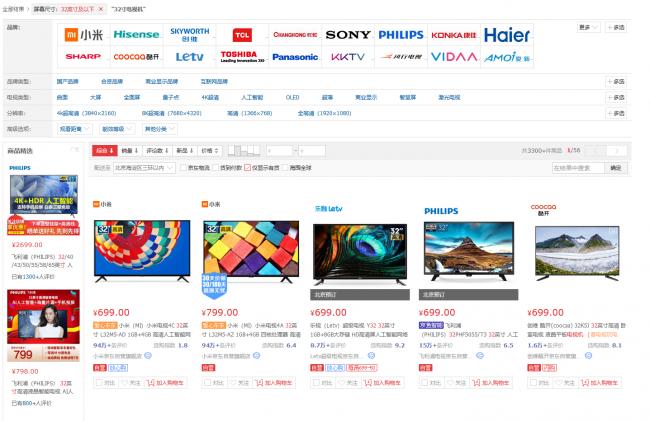Sort results by sales volume
Image resolution: width=650 pixels, height=421 pixels.
pos(130,151)
